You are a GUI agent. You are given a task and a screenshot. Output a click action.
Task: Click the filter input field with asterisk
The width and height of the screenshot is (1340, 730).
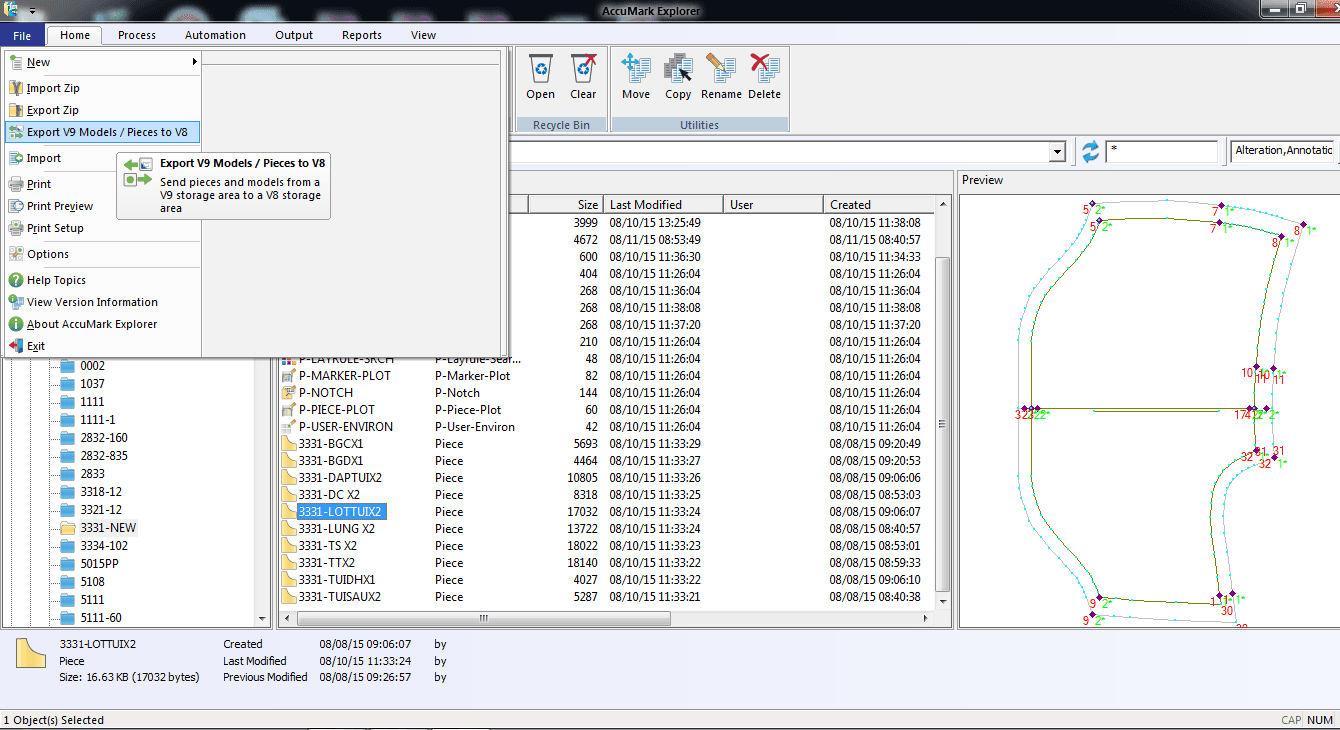pyautogui.click(x=1162, y=151)
